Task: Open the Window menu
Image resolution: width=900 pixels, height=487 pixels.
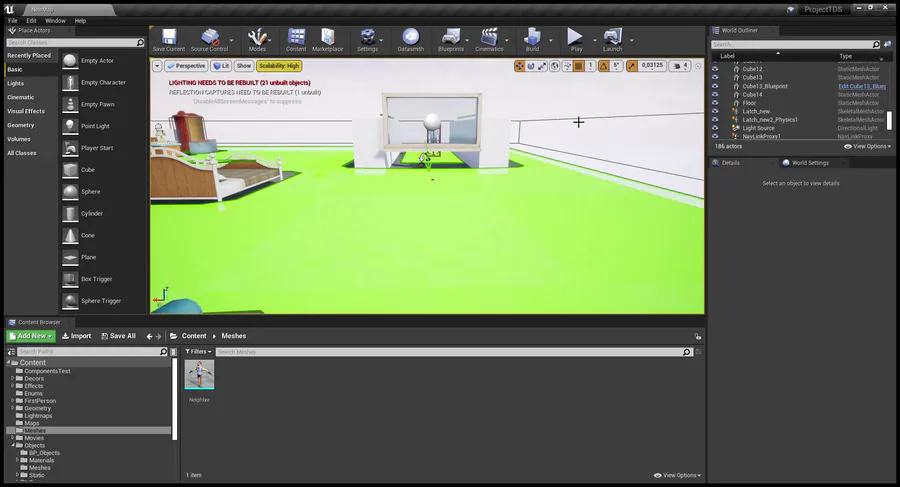Action: point(55,21)
